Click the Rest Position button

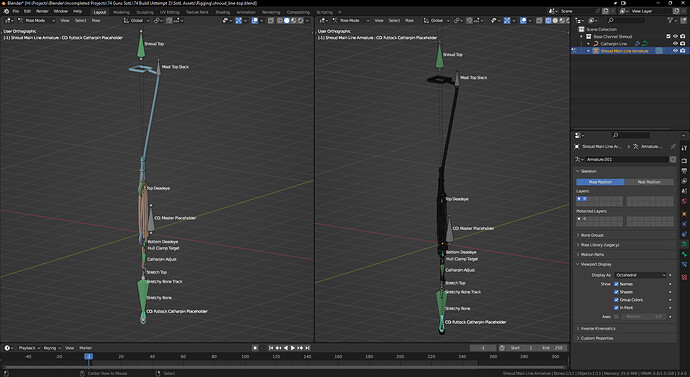(649, 182)
